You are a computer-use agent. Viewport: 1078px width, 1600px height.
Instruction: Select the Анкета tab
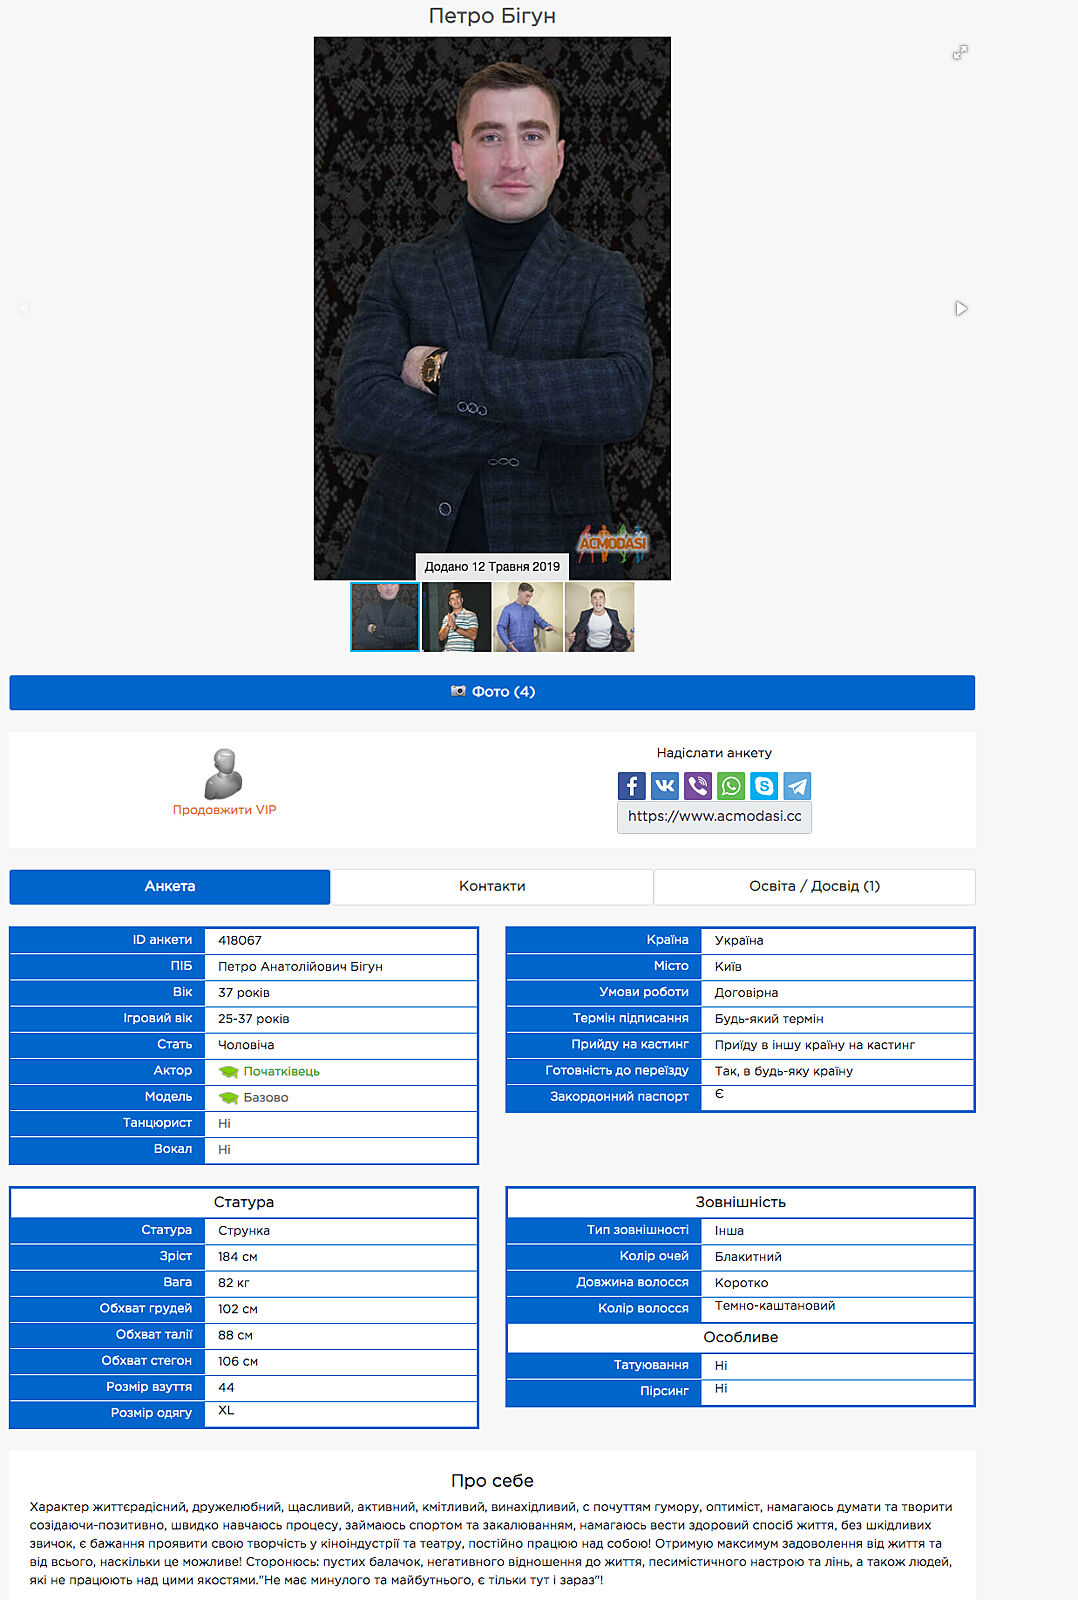click(170, 887)
